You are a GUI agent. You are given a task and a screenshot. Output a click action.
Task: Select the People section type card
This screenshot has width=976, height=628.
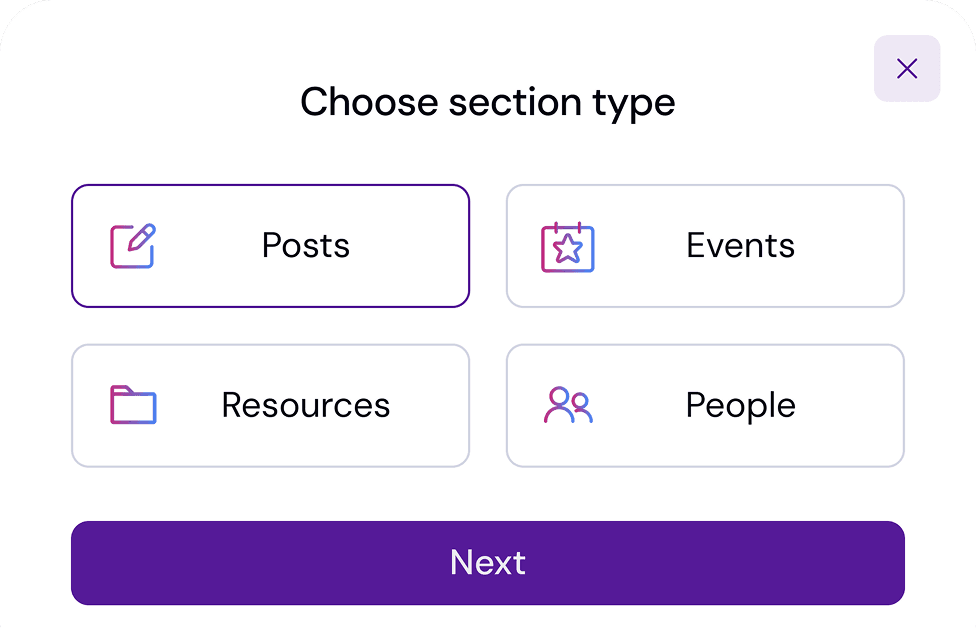[x=705, y=406]
